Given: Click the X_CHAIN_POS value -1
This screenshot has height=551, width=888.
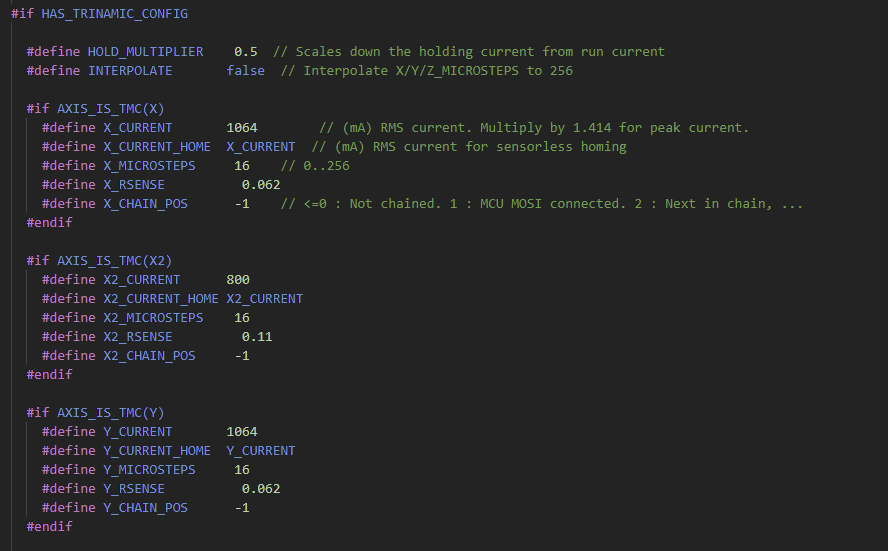Looking at the screenshot, I should point(242,204).
